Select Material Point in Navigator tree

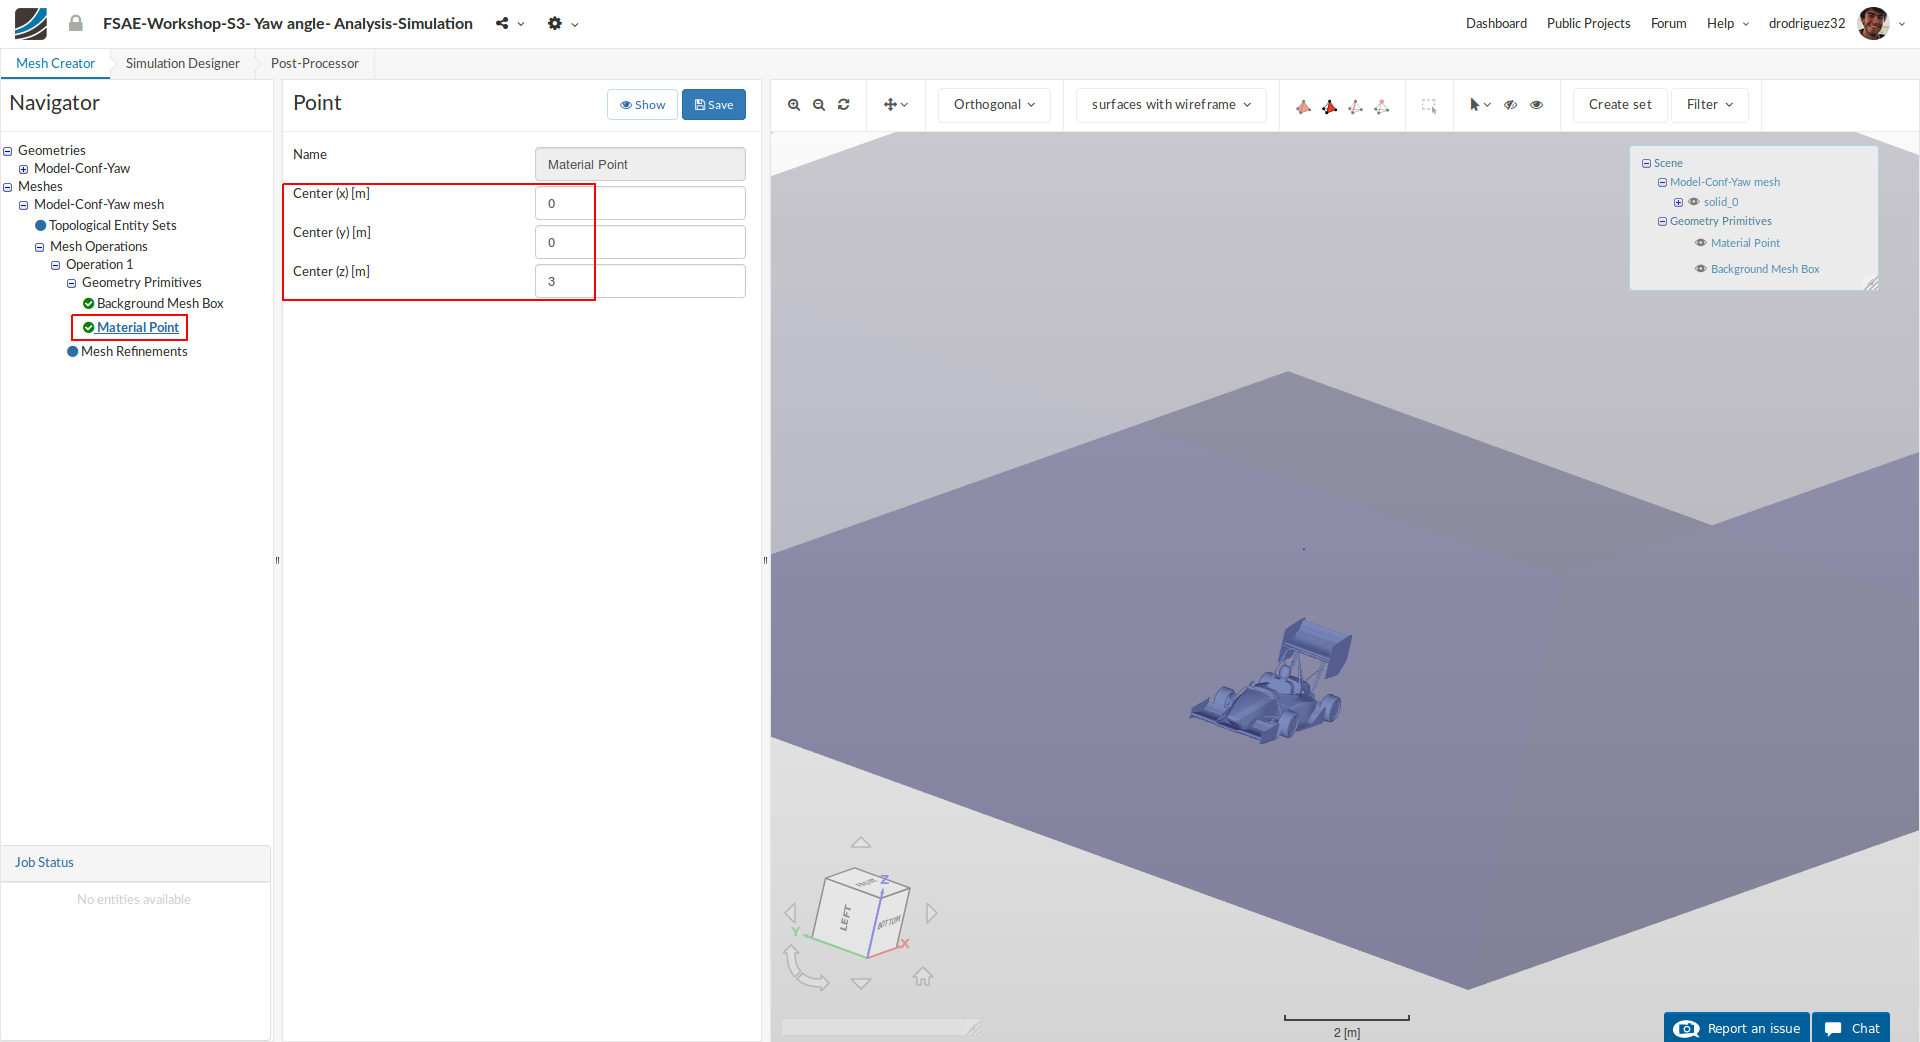point(138,327)
